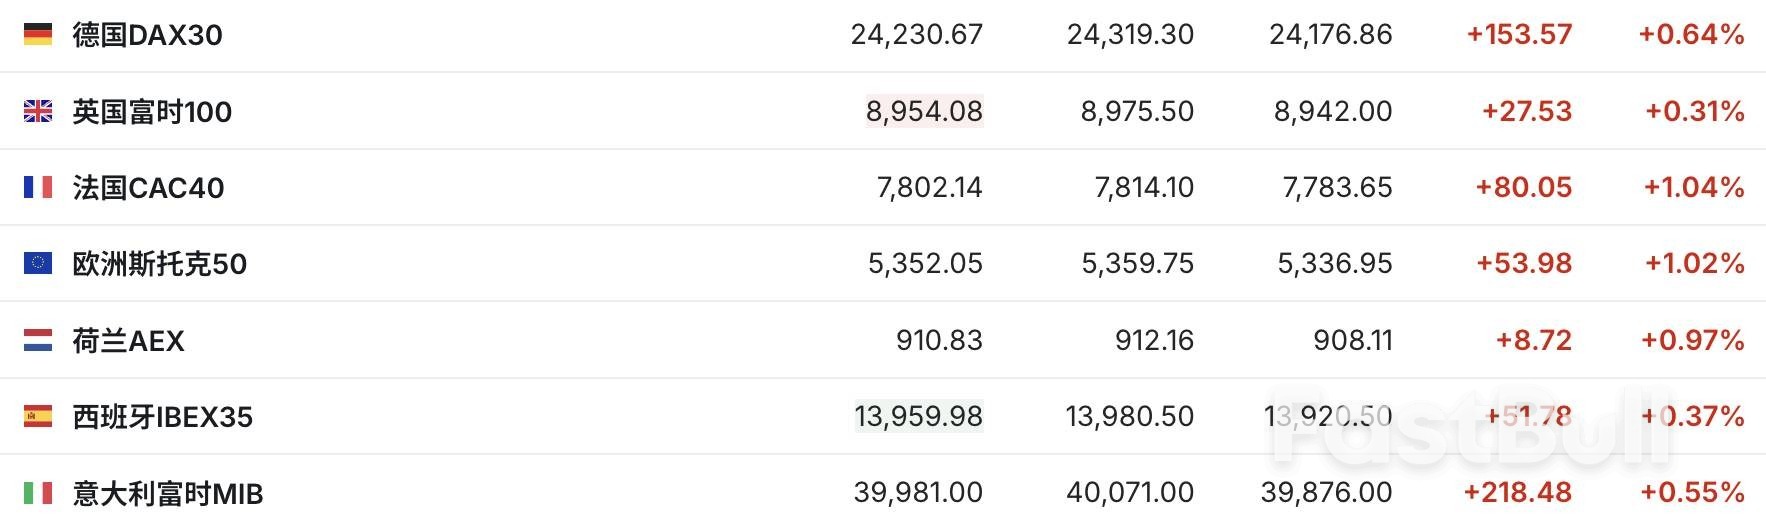Screen dimensions: 1766x522
Task: Click the Italian flag icon
Action: (38, 493)
